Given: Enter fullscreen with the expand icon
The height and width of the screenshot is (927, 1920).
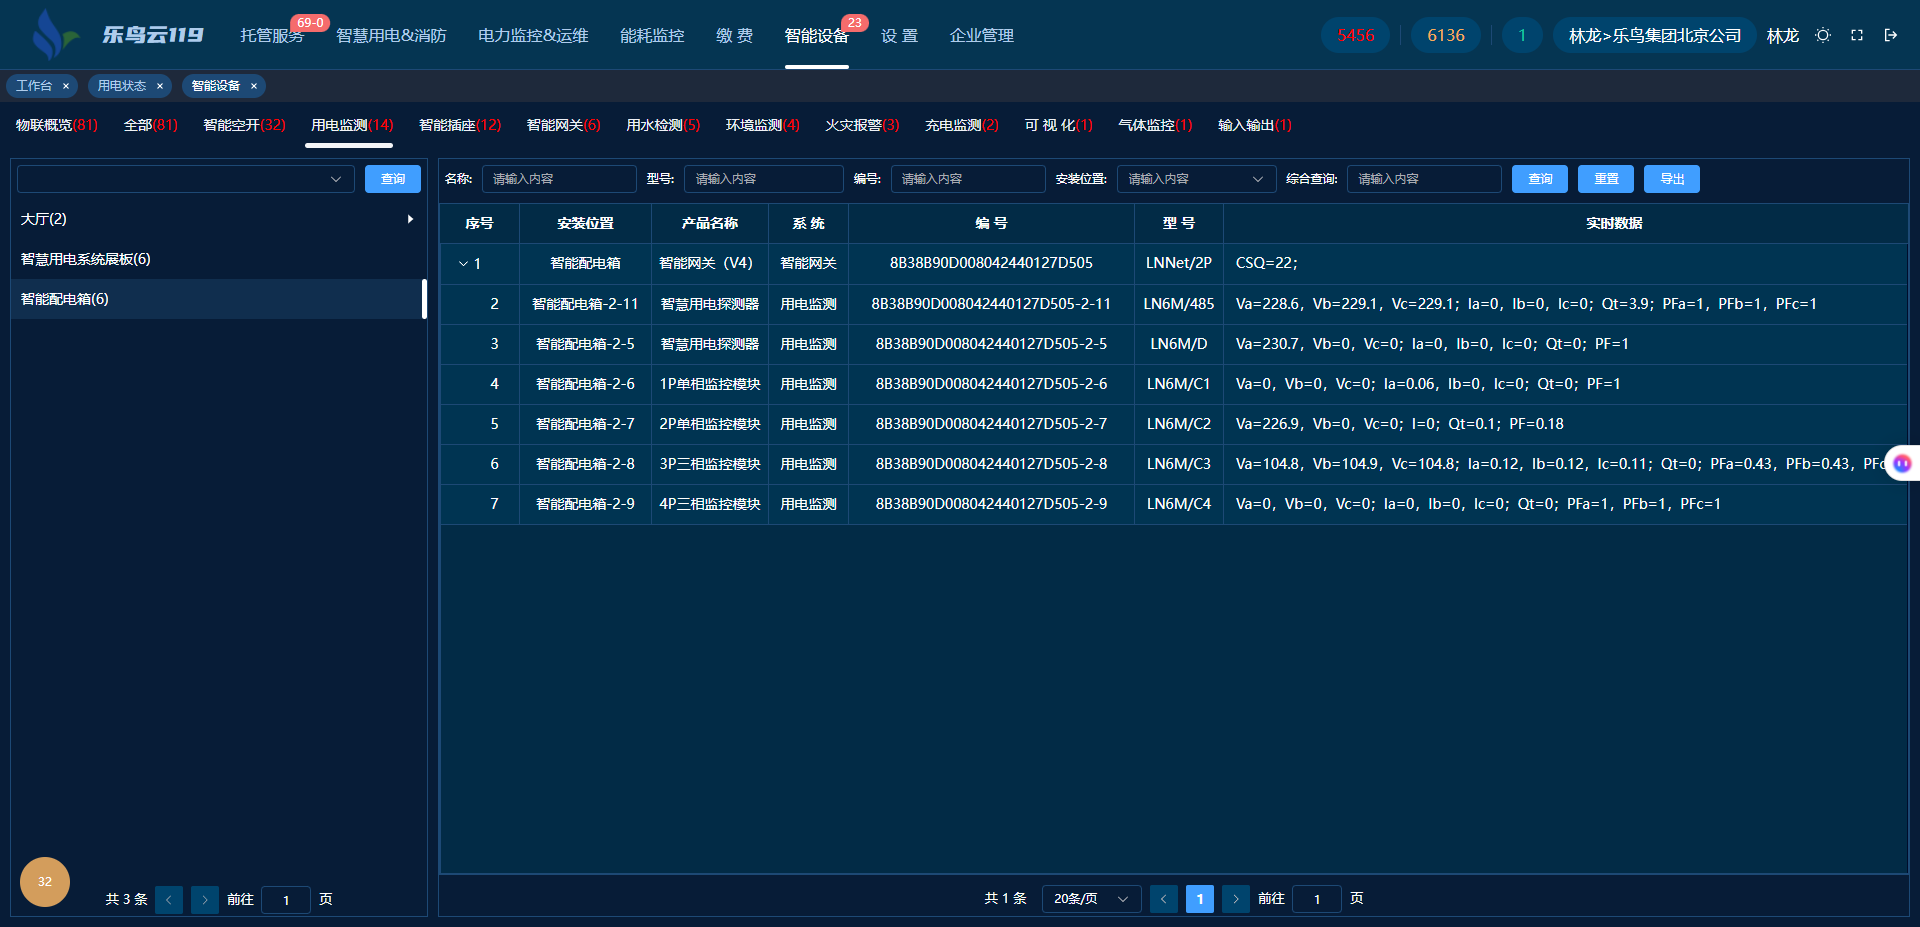Looking at the screenshot, I should (x=1857, y=35).
